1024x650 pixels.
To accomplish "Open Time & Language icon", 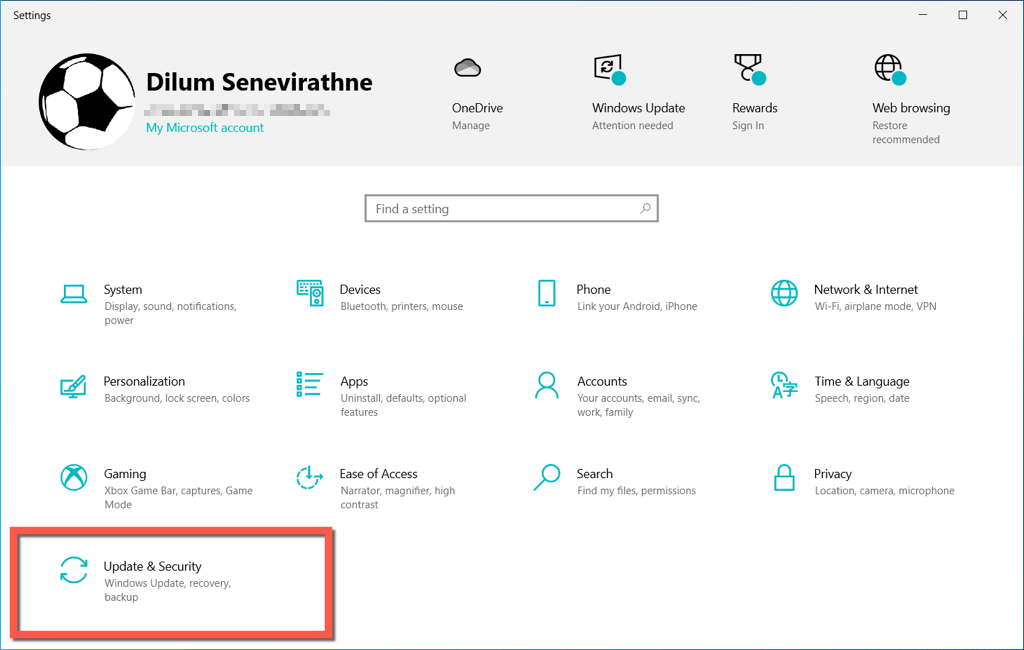I will coord(784,385).
